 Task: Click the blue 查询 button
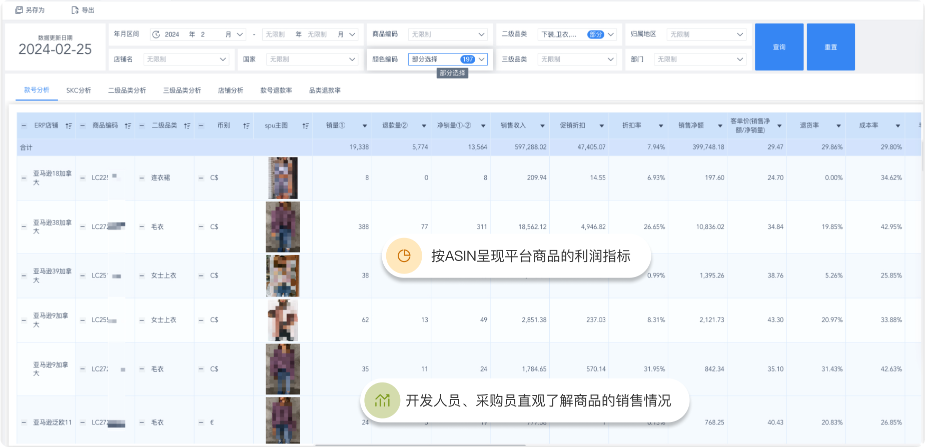pos(779,47)
